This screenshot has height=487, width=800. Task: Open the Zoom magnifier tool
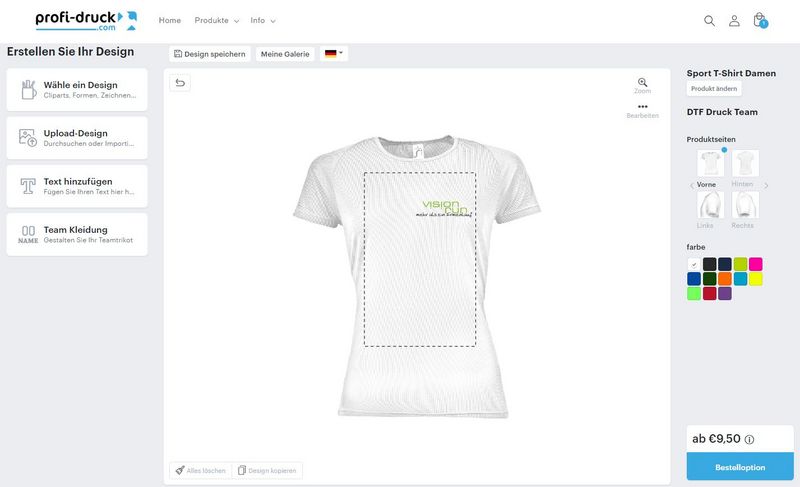tap(642, 85)
